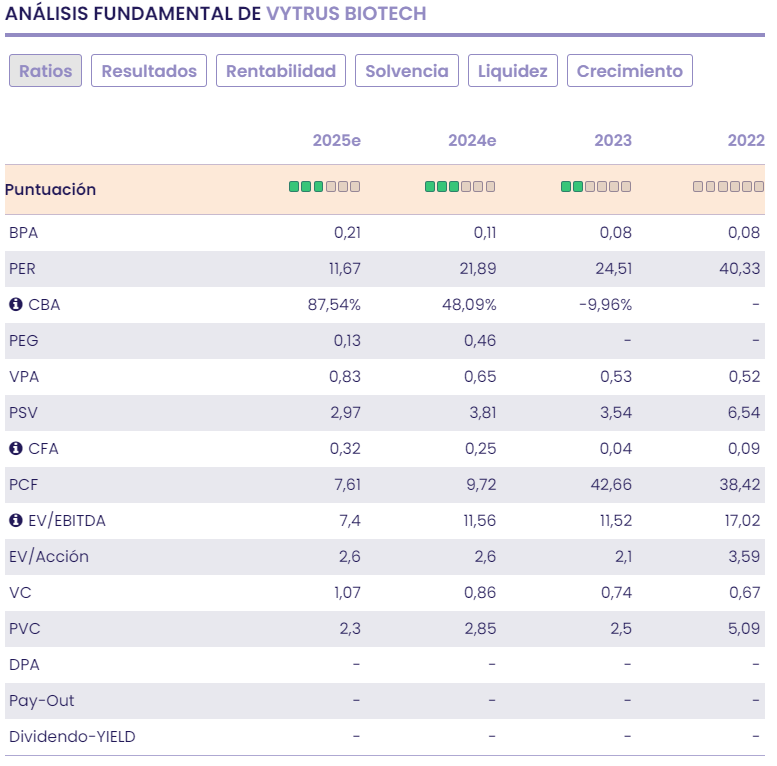Screen dimensions: 777x766
Task: Click the info icon beside CFA
Action: click(15, 449)
